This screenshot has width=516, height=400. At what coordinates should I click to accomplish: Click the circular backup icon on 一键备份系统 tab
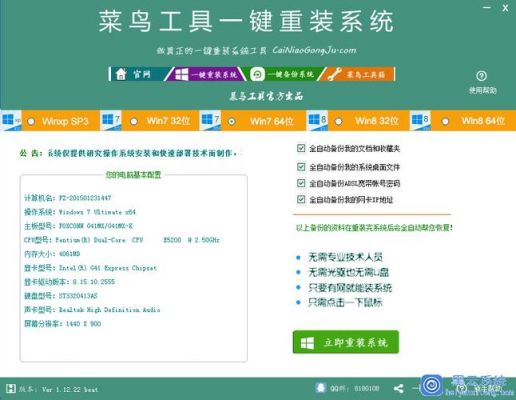257,74
